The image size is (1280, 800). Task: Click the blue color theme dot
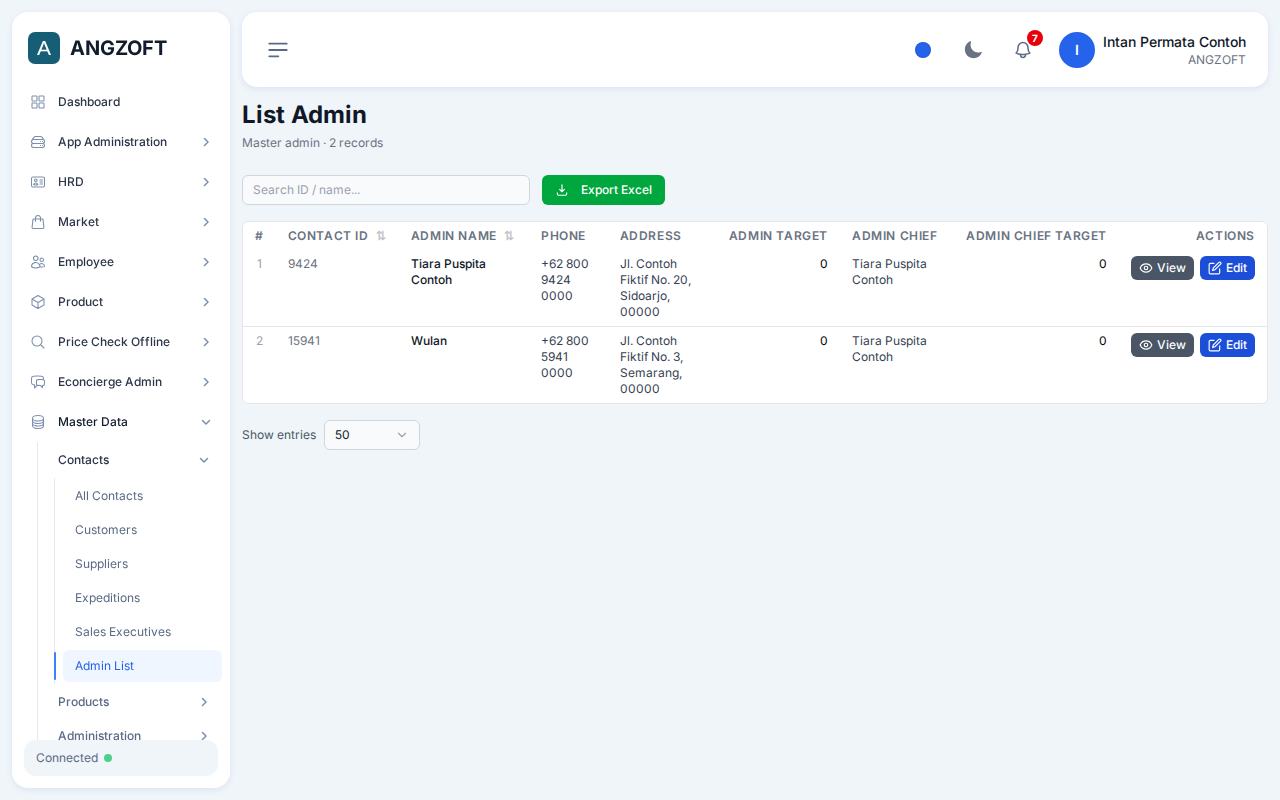click(x=923, y=50)
